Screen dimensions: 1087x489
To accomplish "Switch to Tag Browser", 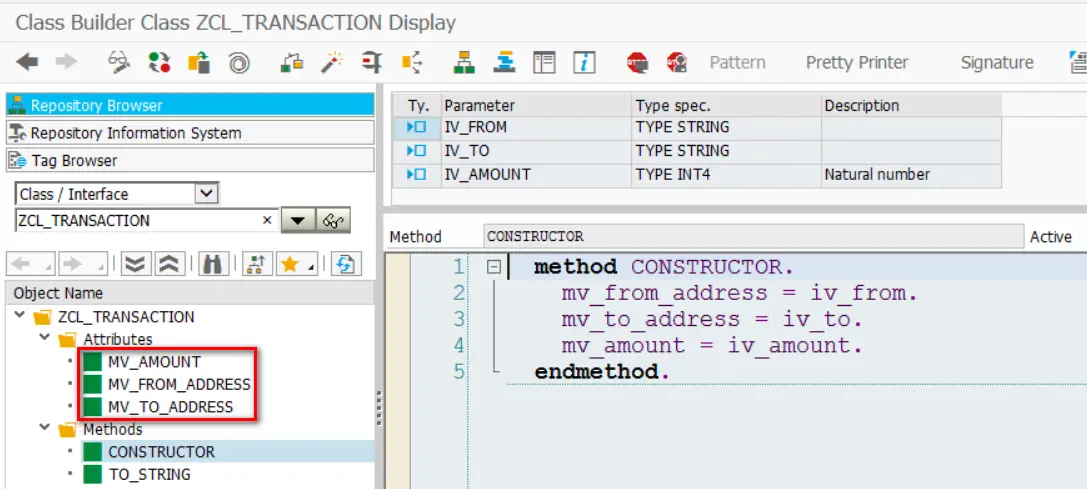I will coord(190,160).
